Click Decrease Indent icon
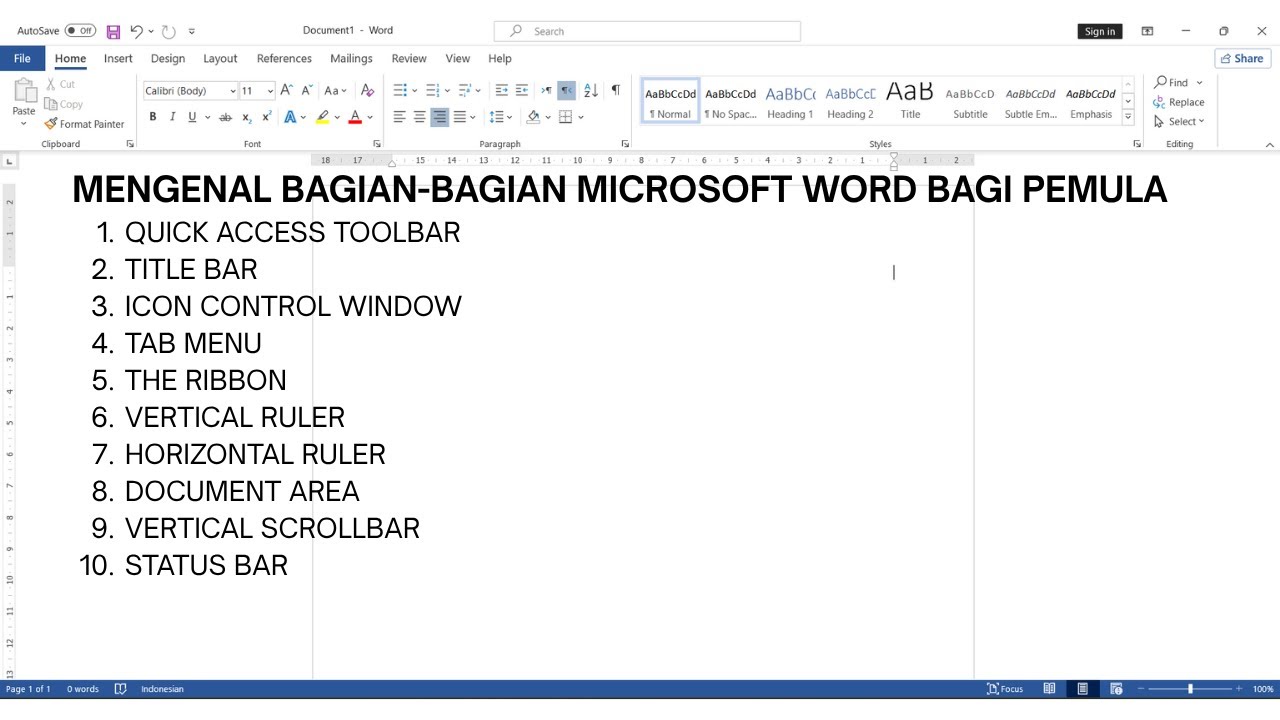1280x720 pixels. (x=502, y=90)
